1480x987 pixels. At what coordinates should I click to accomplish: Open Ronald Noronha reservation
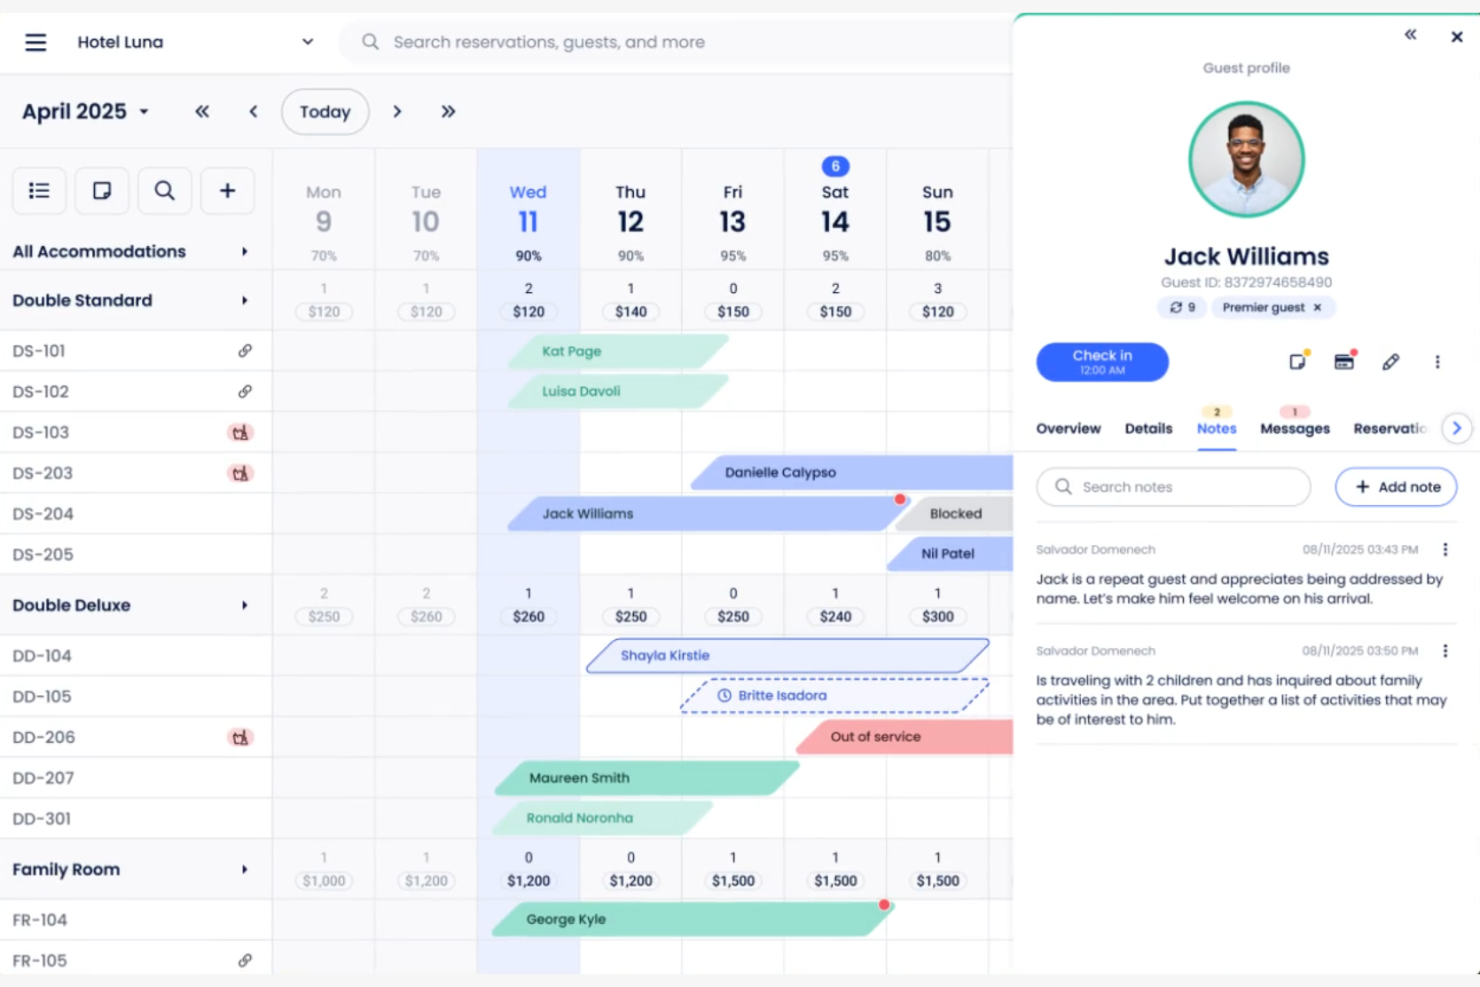pyautogui.click(x=603, y=817)
